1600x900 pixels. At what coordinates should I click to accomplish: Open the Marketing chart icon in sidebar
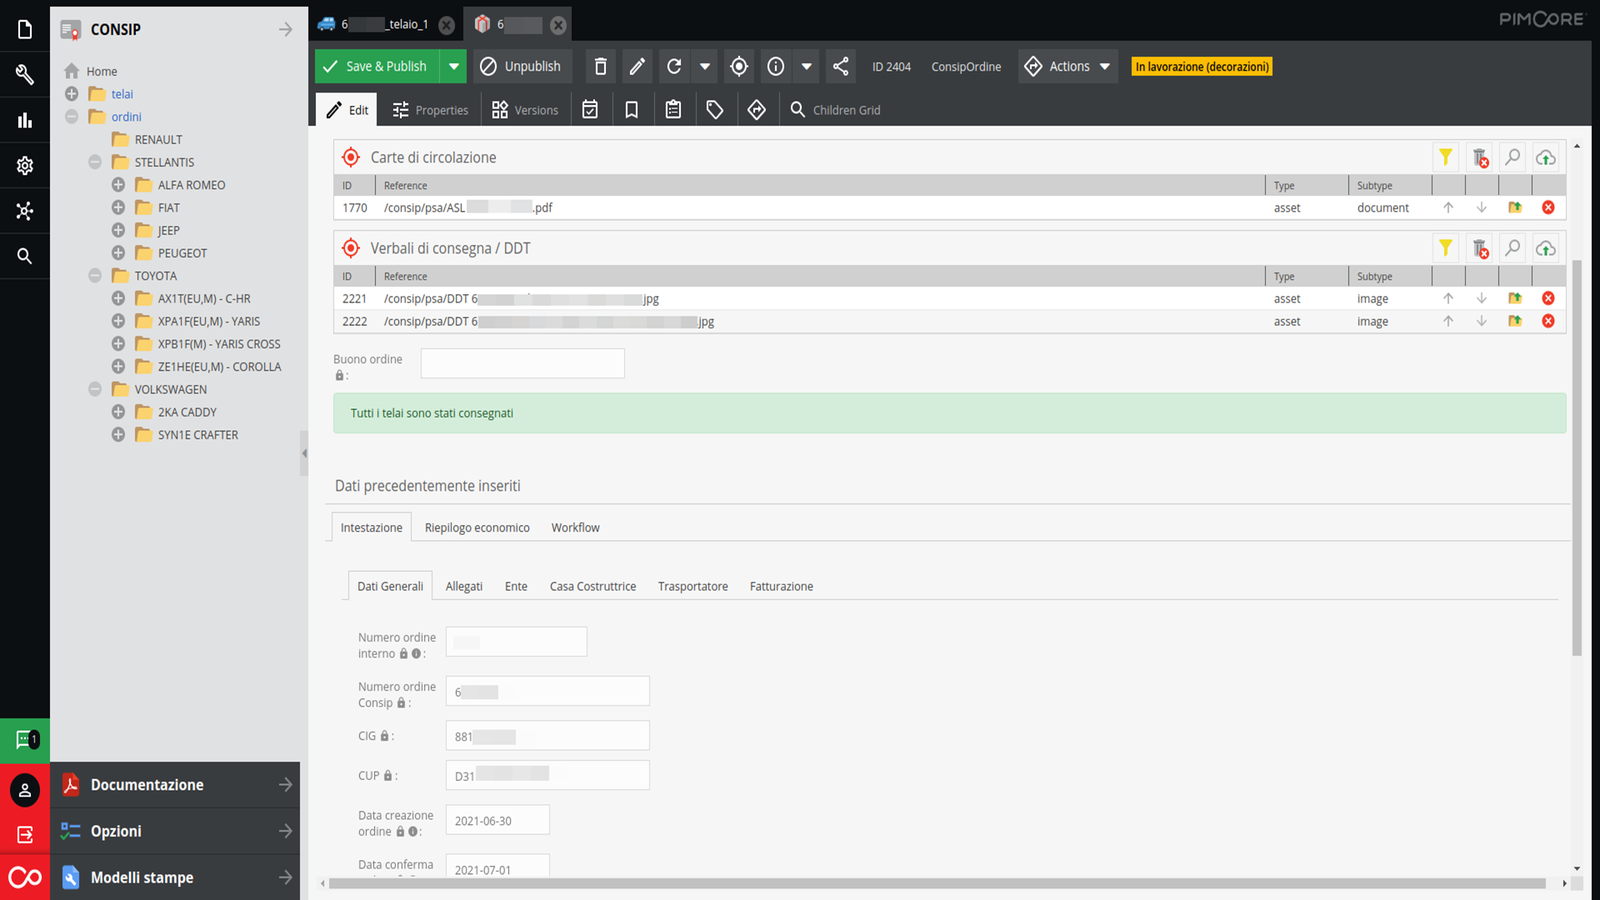coord(25,120)
